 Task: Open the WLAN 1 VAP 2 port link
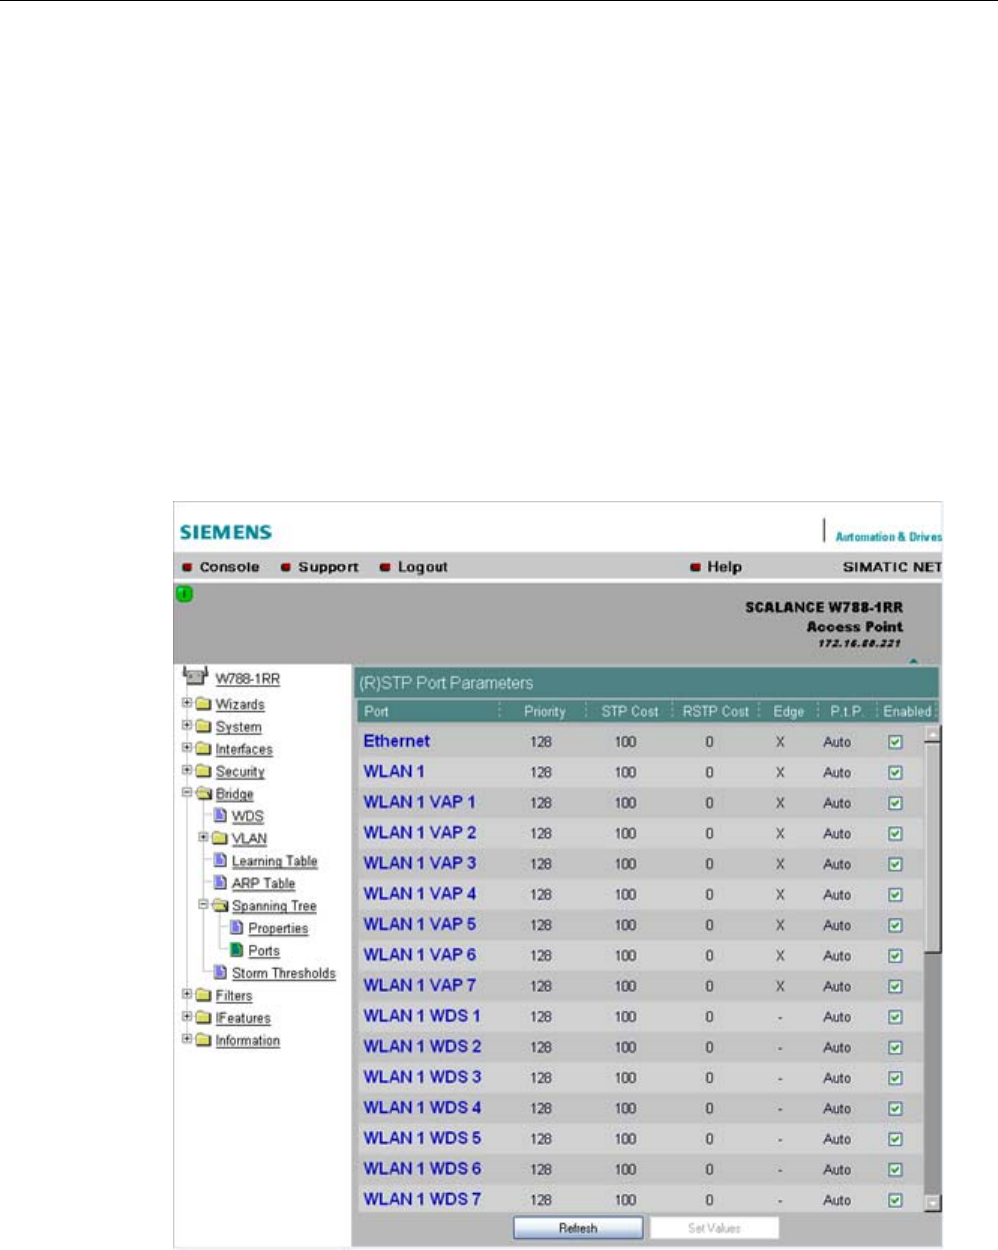(420, 832)
